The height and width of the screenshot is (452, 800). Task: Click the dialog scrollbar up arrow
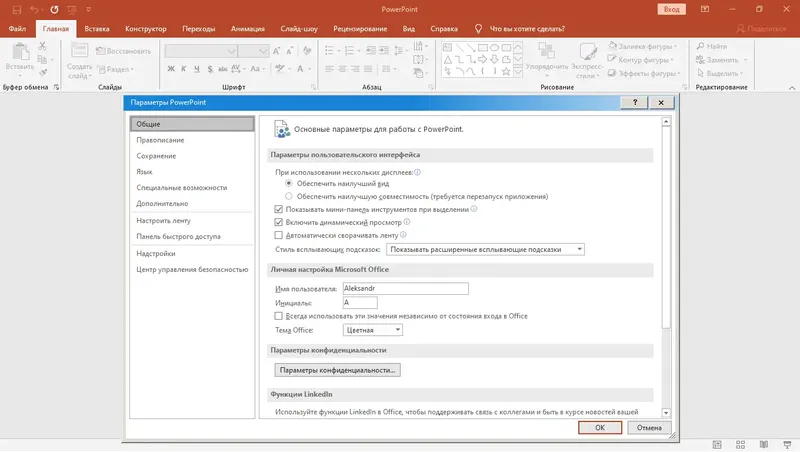tap(666, 122)
